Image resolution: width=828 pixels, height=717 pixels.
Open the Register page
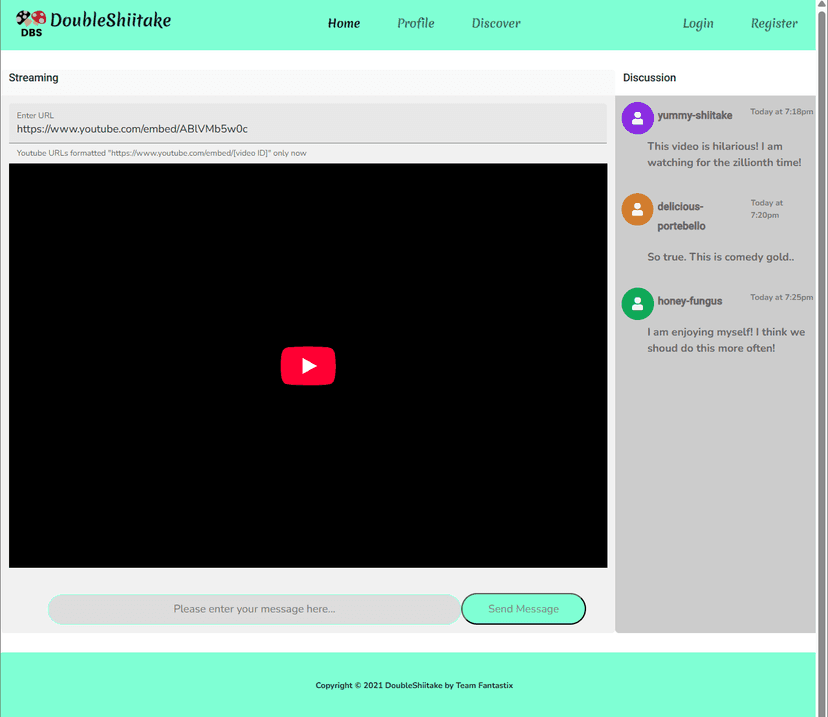773,23
